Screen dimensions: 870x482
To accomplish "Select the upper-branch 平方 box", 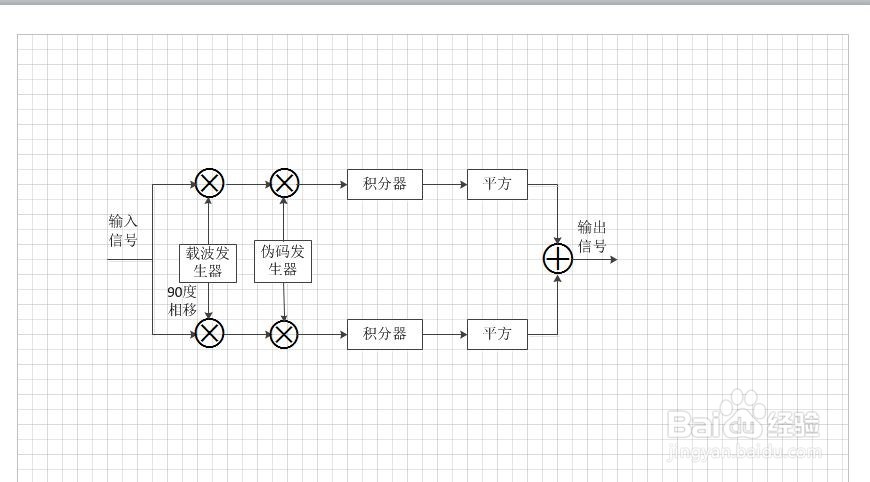I will tap(497, 184).
